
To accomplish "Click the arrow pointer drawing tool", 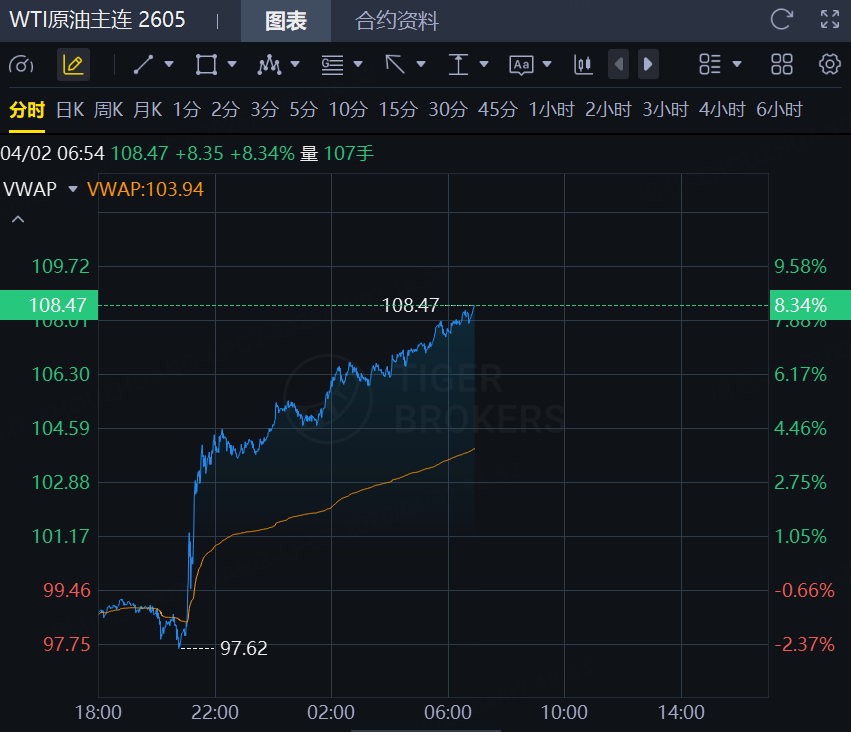I will (395, 65).
